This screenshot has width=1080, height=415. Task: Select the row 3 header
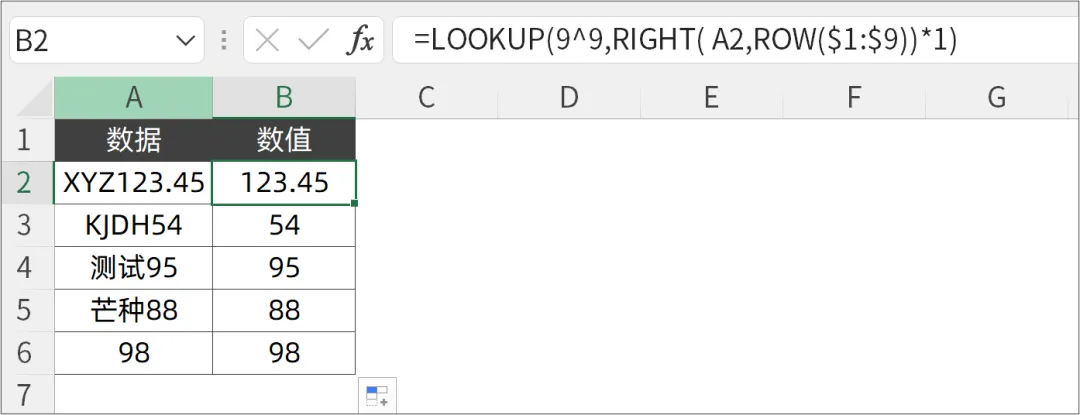[x=26, y=225]
